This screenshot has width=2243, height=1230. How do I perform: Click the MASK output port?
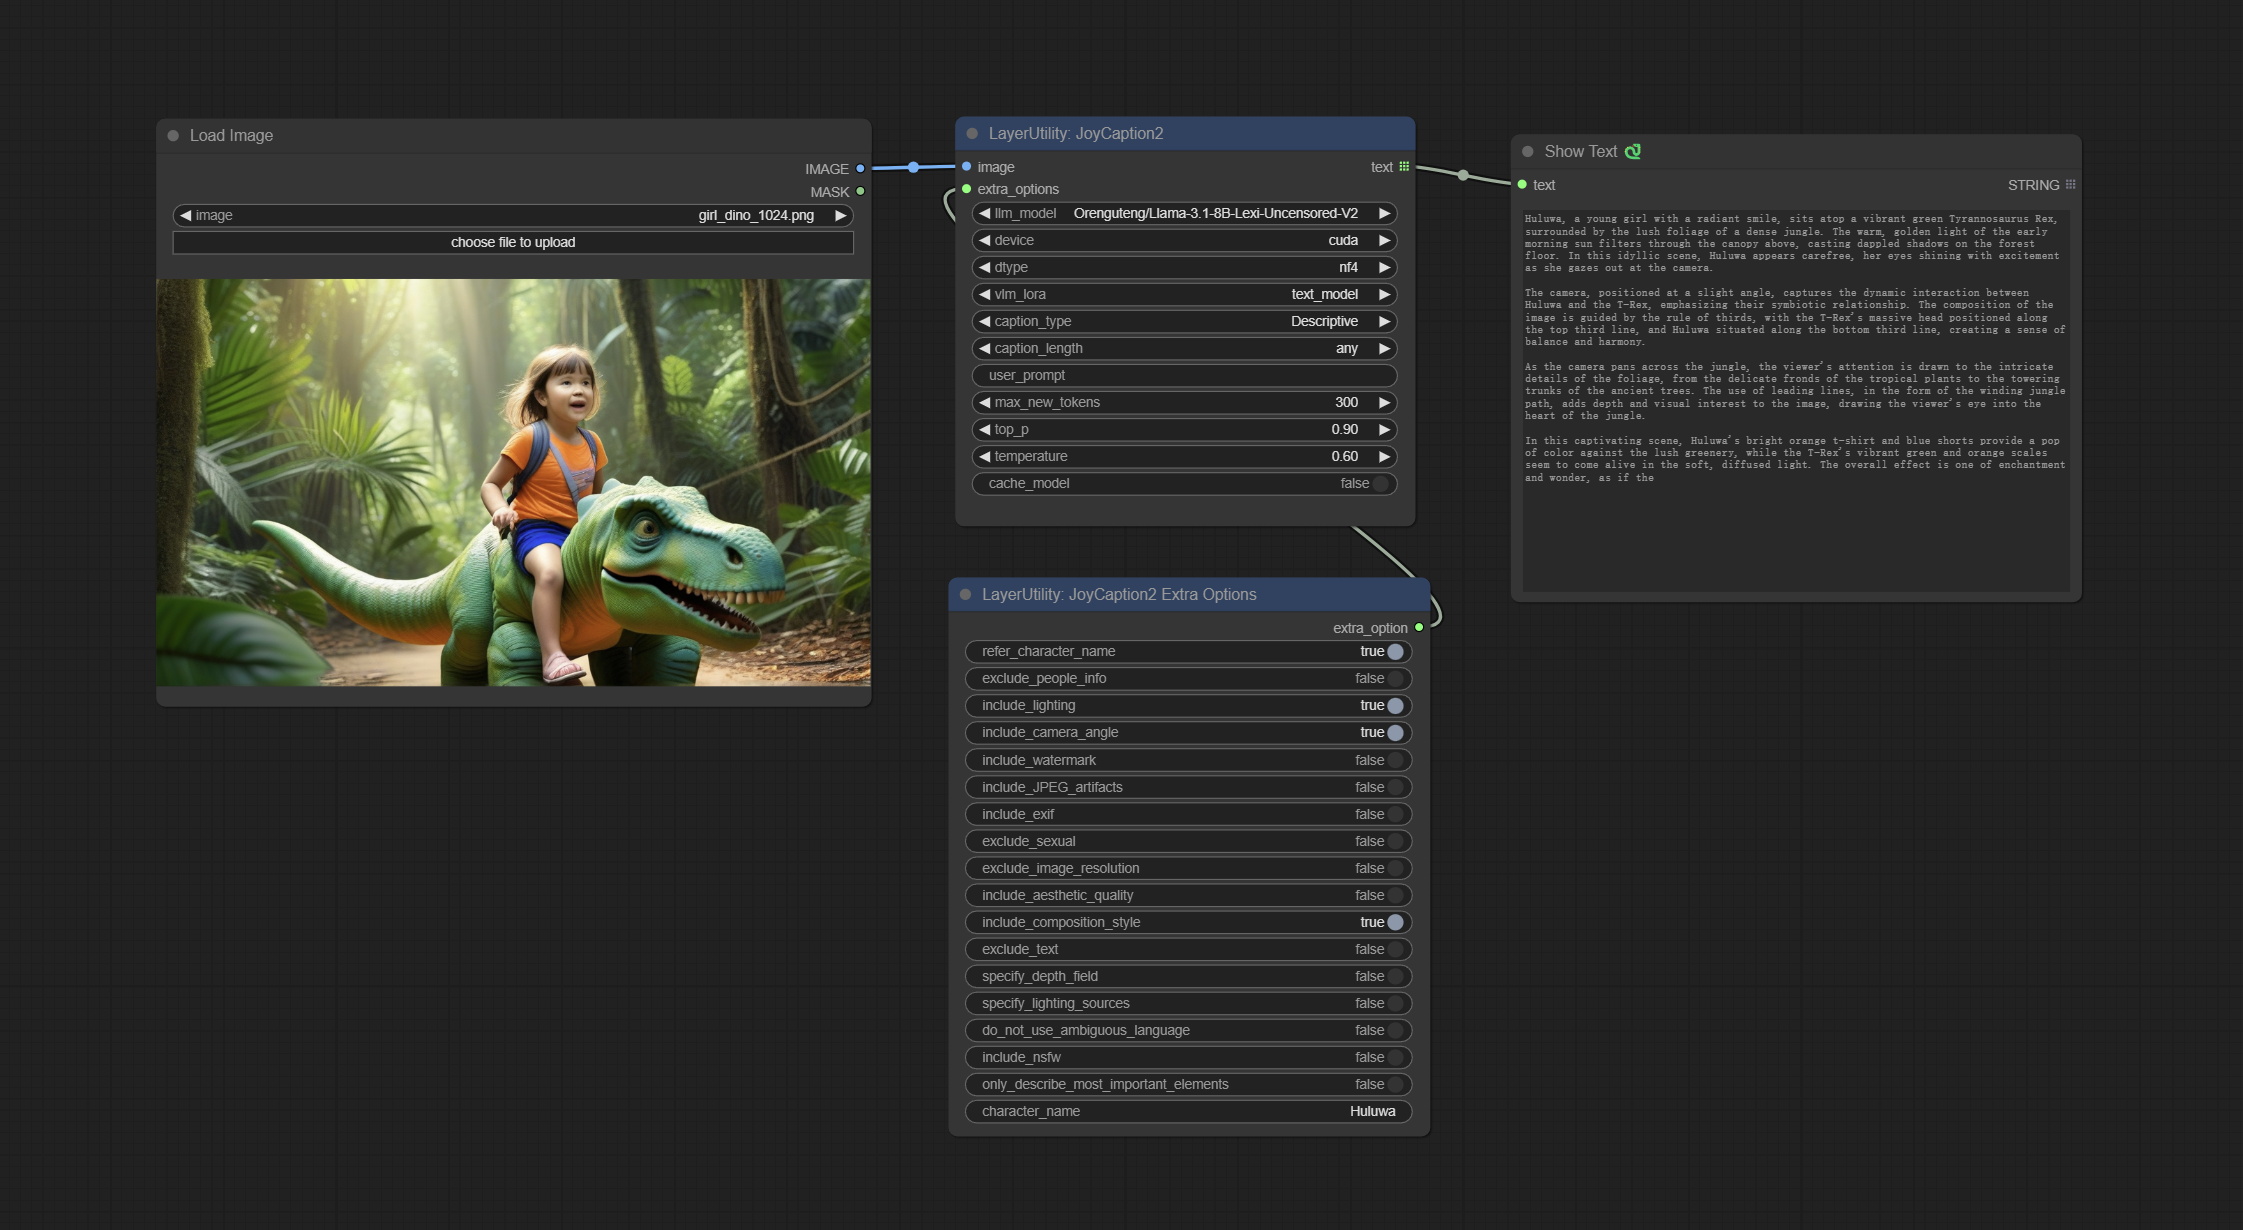[x=860, y=192]
